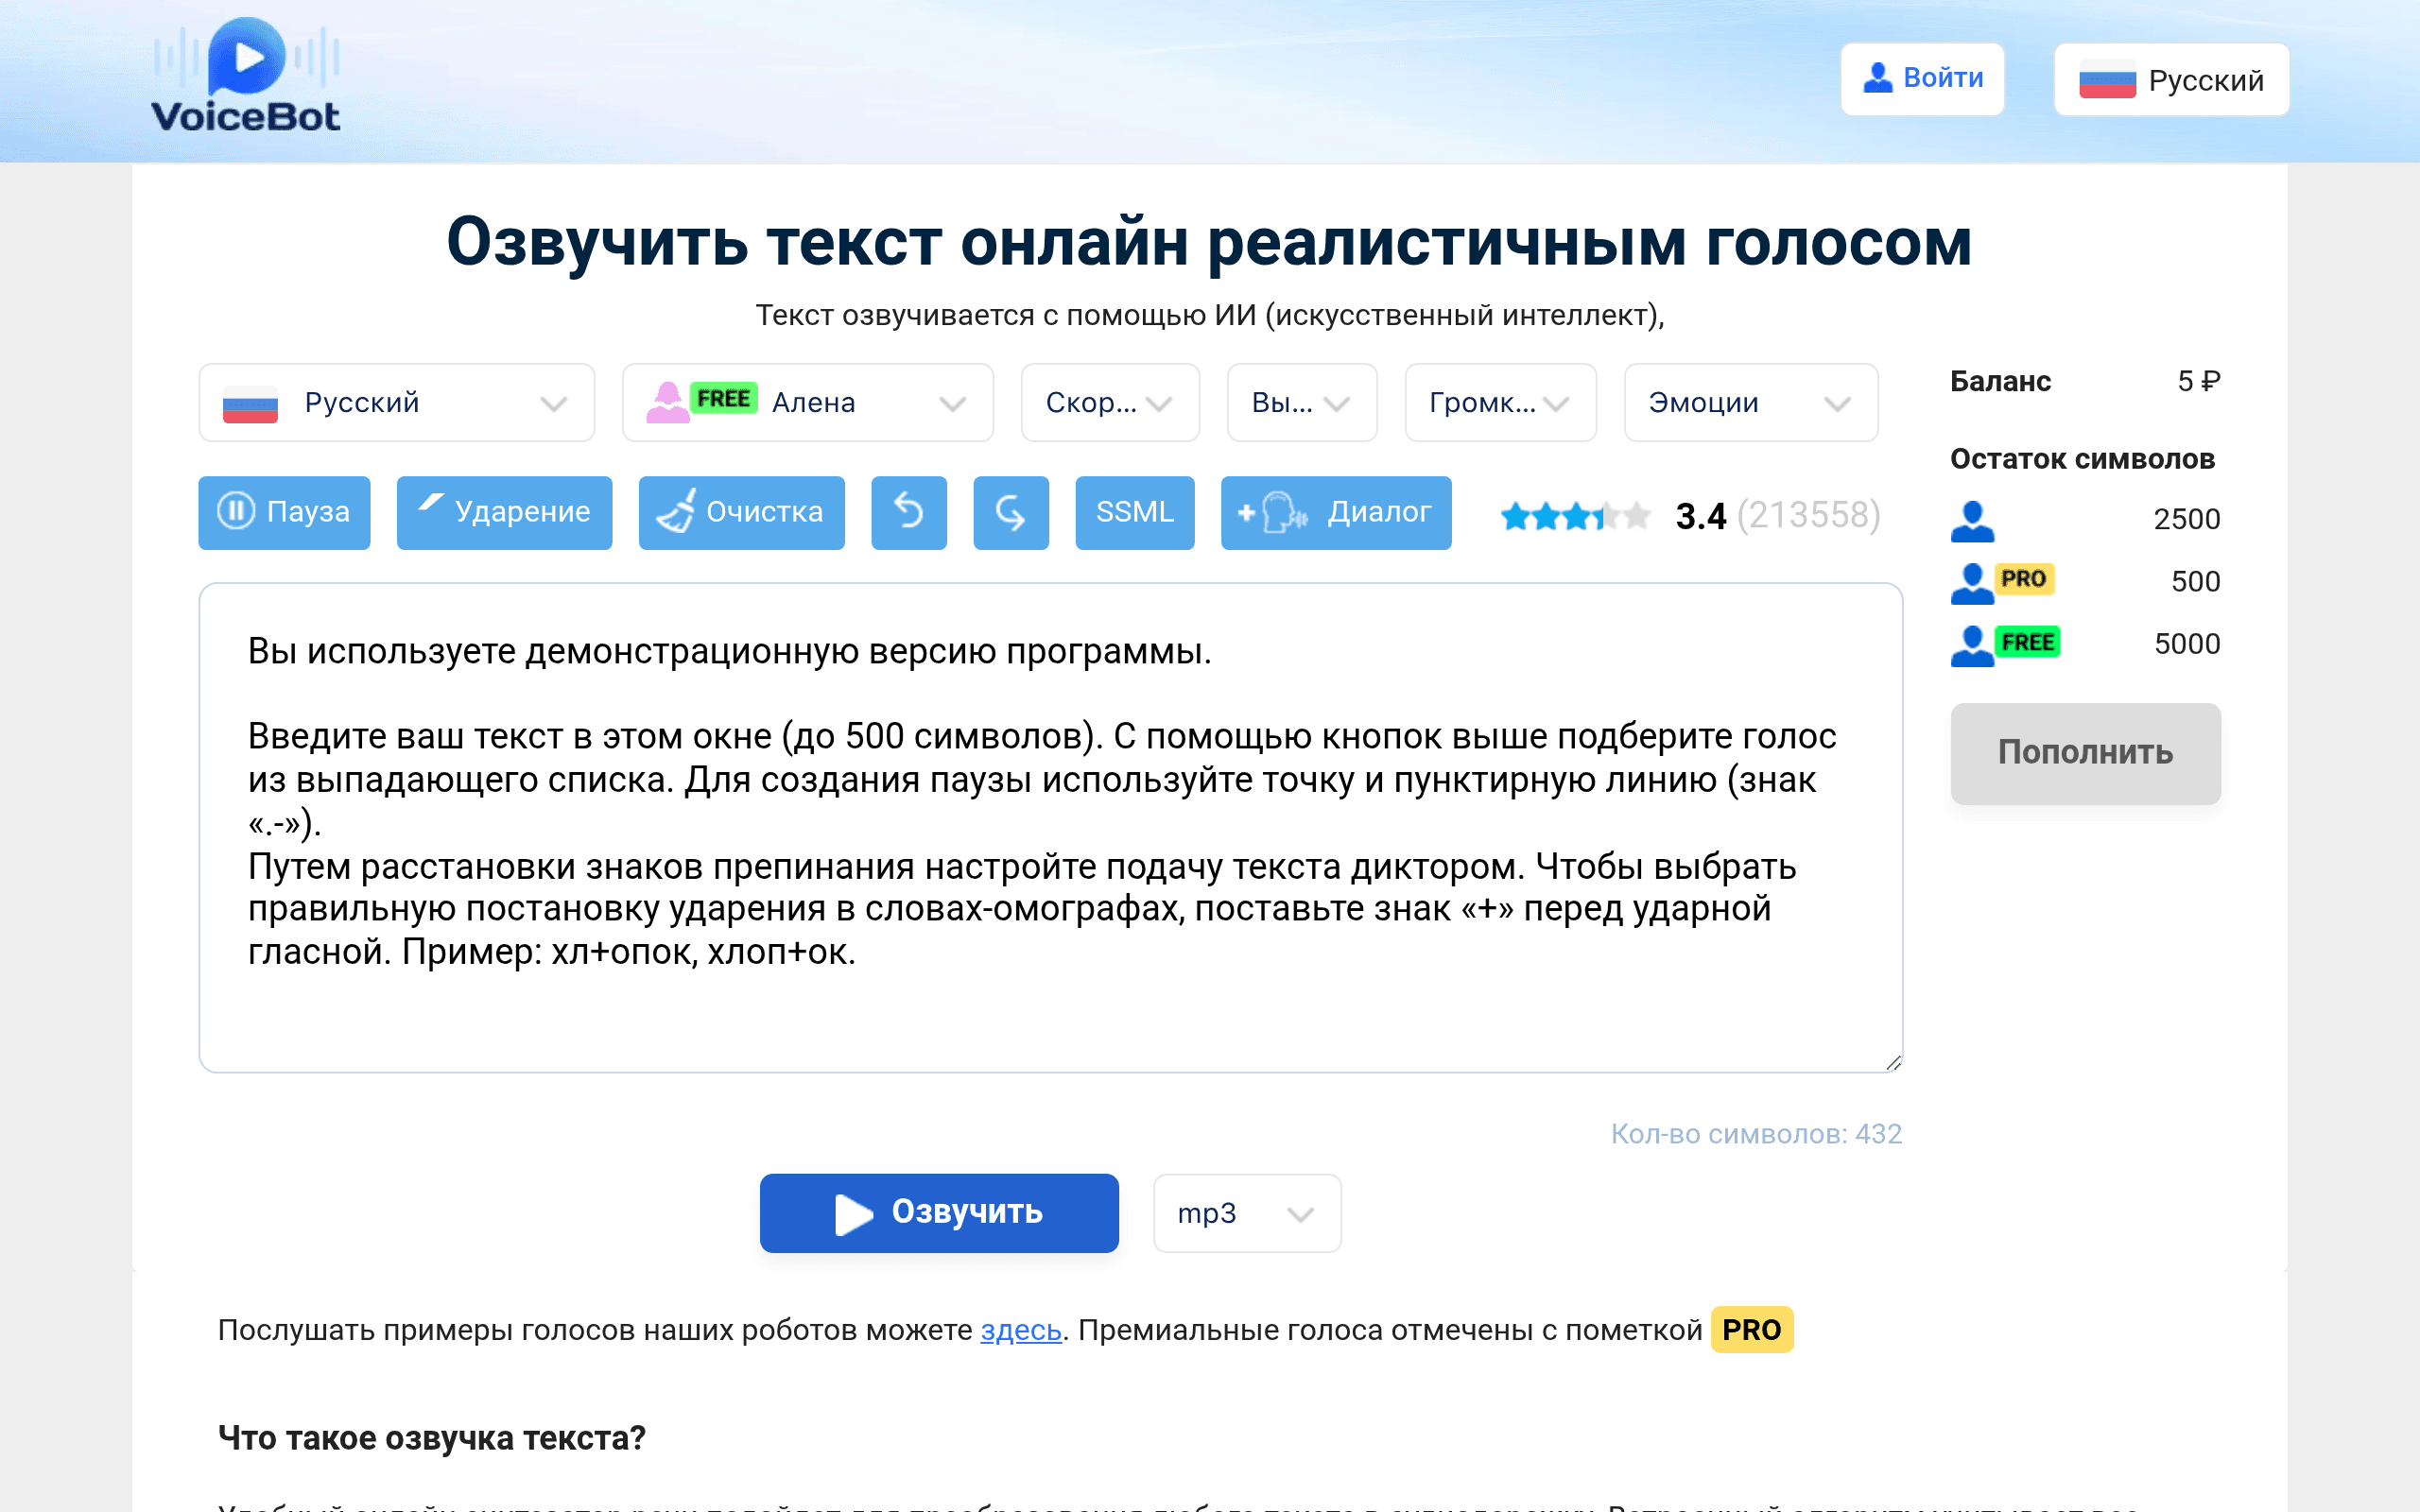
Task: Click the (213558) ratings count
Action: [1808, 516]
